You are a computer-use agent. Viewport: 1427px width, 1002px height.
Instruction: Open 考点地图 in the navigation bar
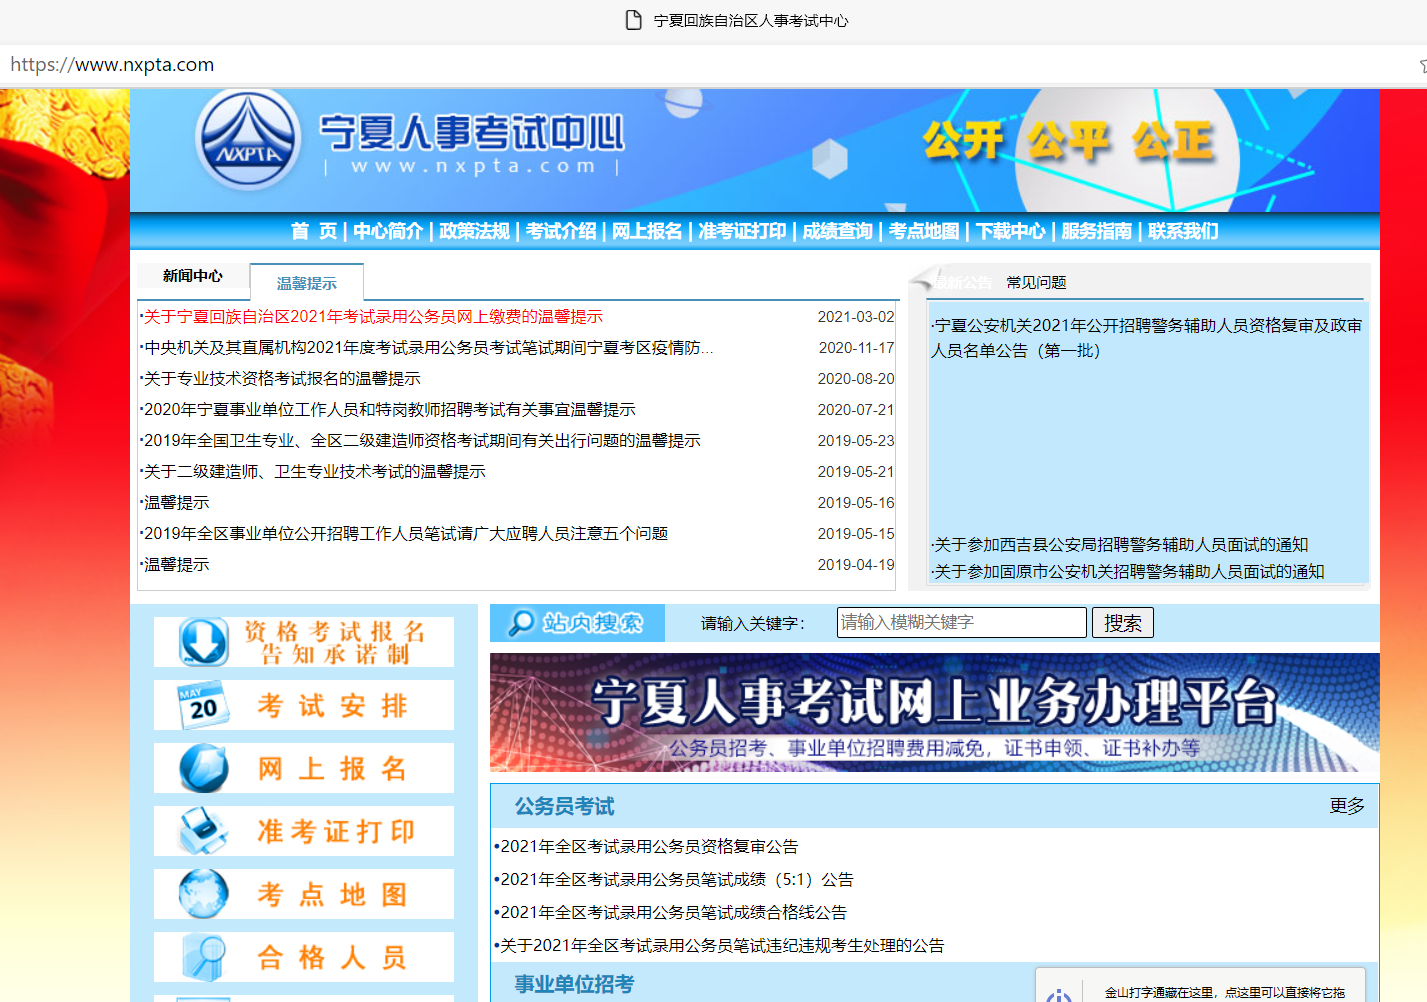click(x=924, y=231)
